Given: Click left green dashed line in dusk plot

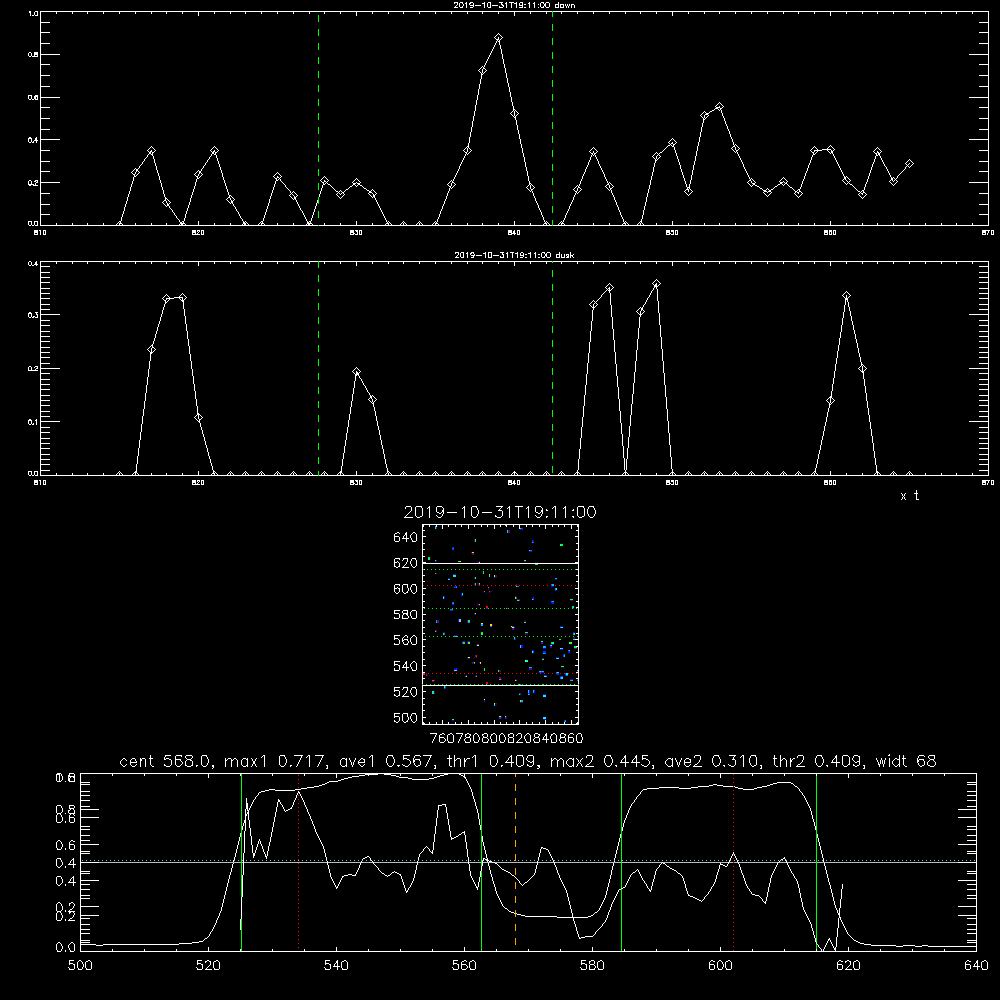Looking at the screenshot, I should point(318,368).
